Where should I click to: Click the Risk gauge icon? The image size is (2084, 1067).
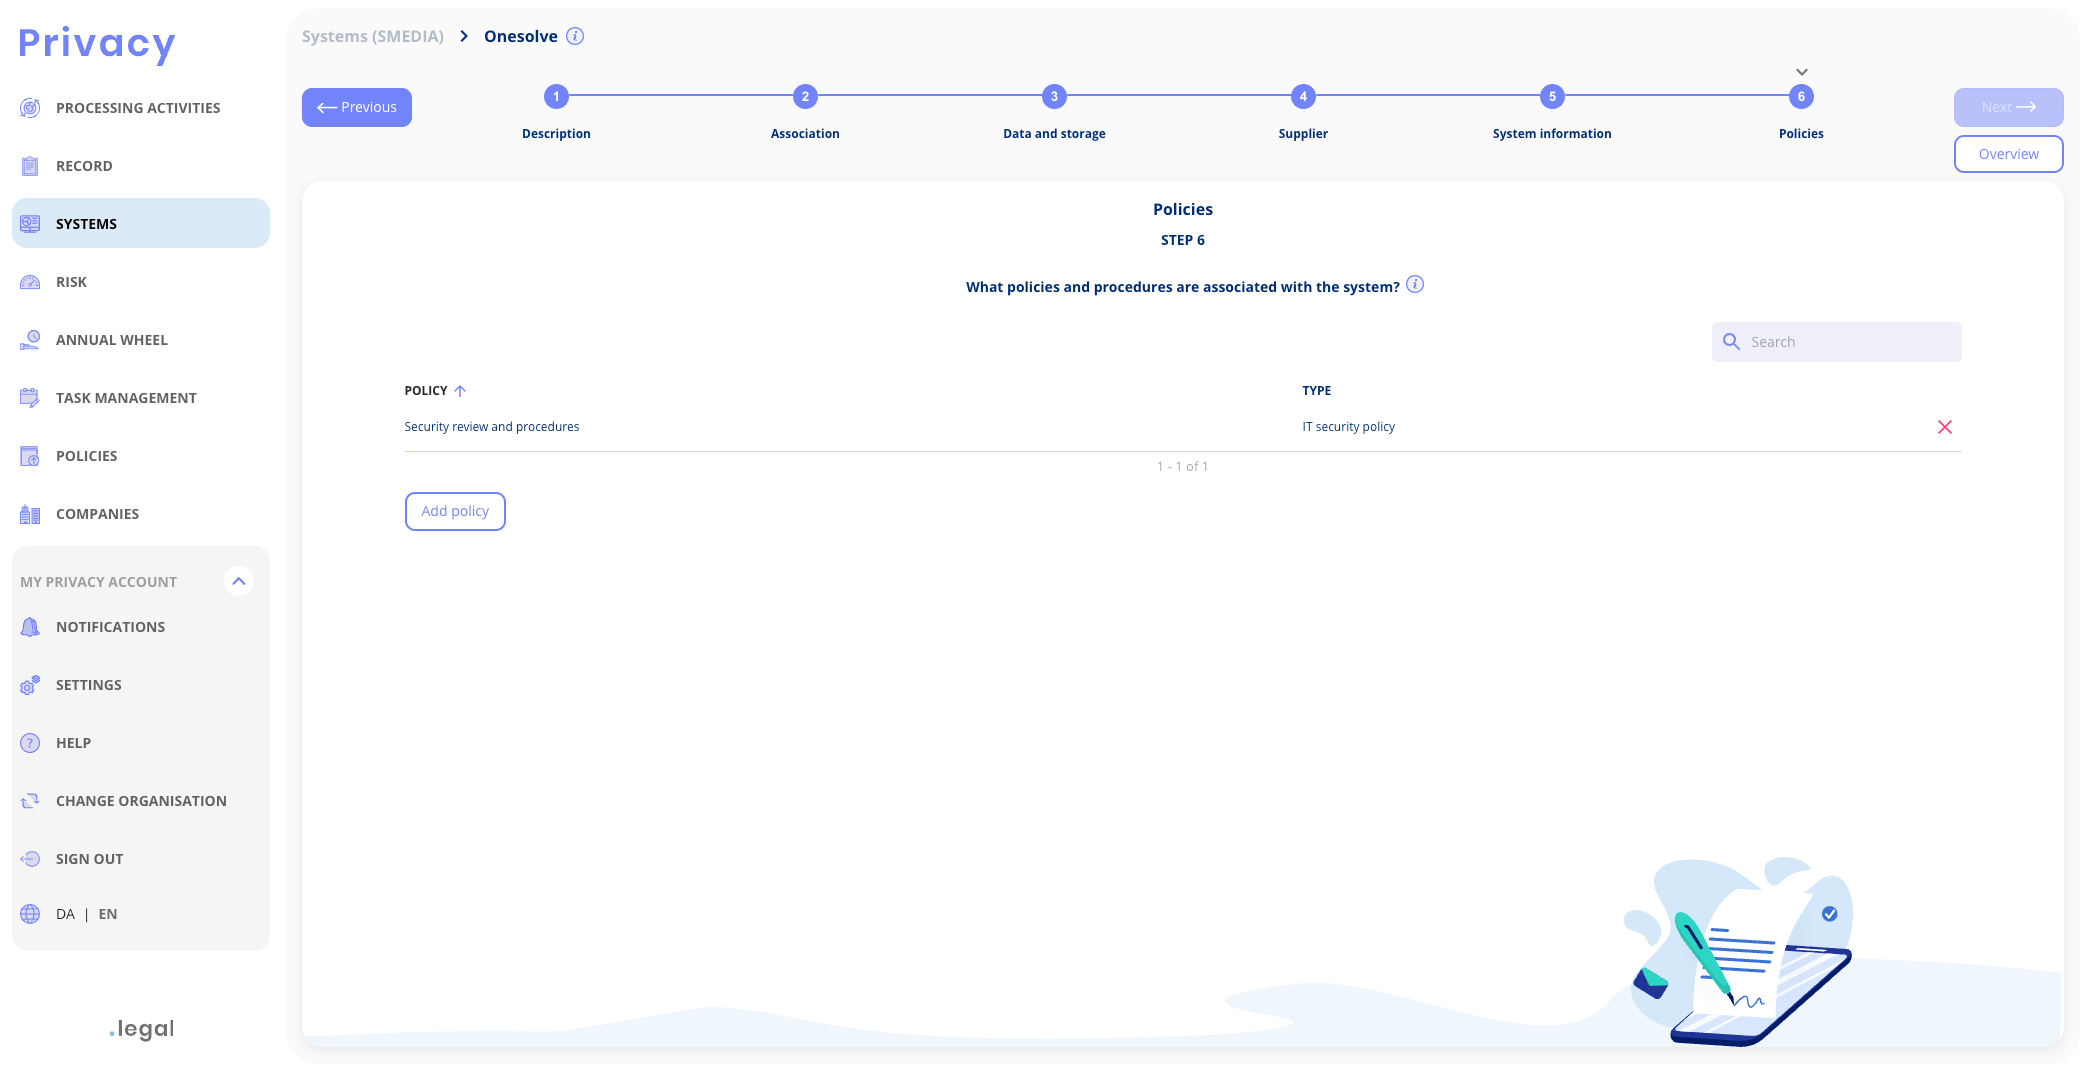click(30, 282)
